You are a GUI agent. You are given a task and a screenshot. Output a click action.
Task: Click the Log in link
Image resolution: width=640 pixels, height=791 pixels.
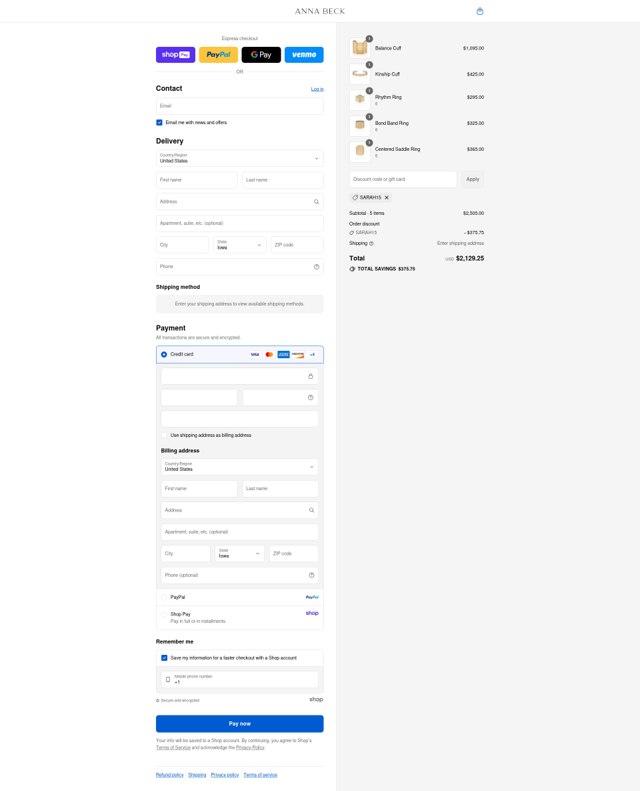click(x=317, y=89)
